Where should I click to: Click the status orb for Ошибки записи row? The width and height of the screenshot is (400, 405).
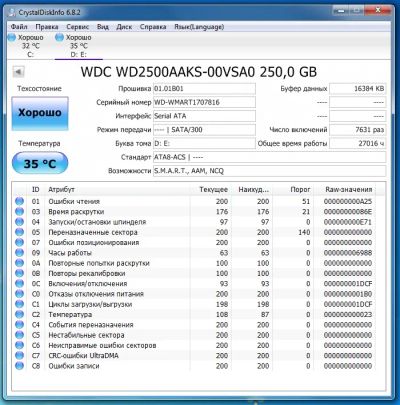pos(20,366)
